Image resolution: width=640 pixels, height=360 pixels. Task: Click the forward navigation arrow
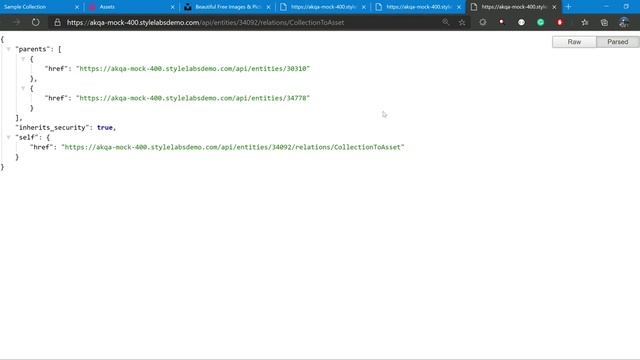pyautogui.click(x=16, y=22)
